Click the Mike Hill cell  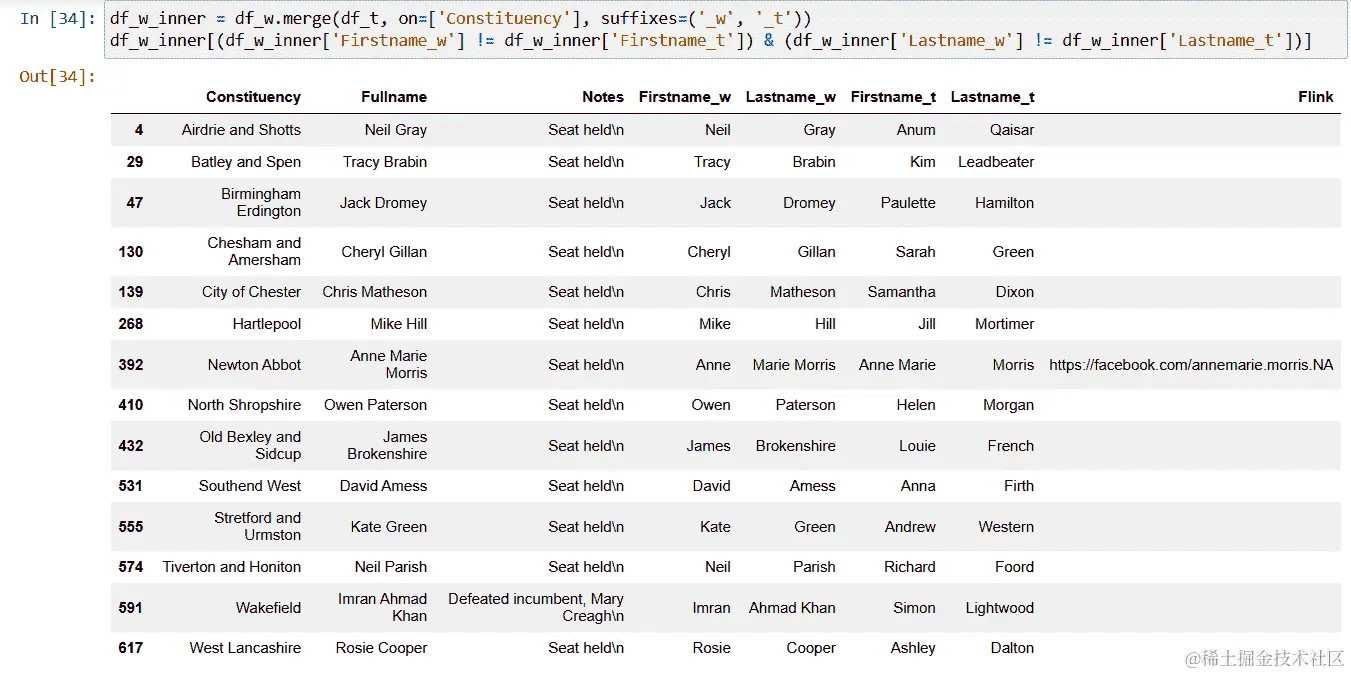399,324
